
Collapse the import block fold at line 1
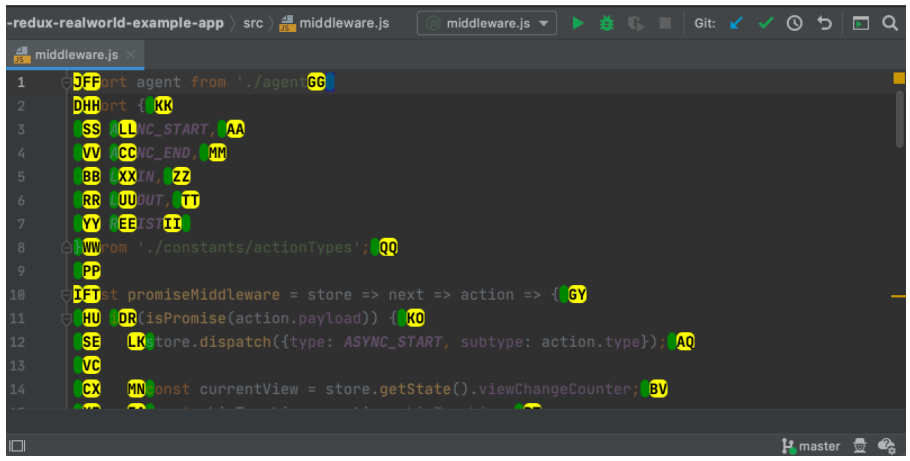pyautogui.click(x=67, y=82)
